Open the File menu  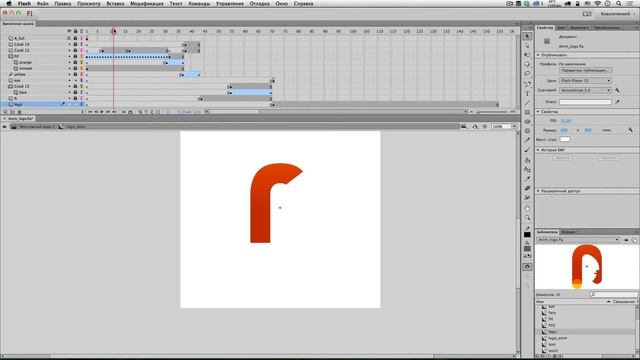coord(42,3)
